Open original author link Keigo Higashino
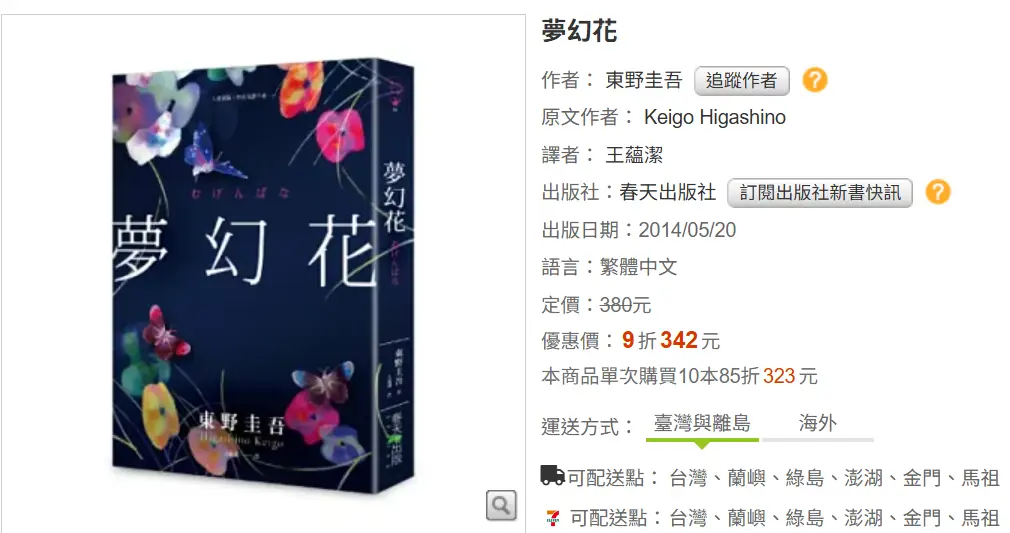 pyautogui.click(x=714, y=117)
